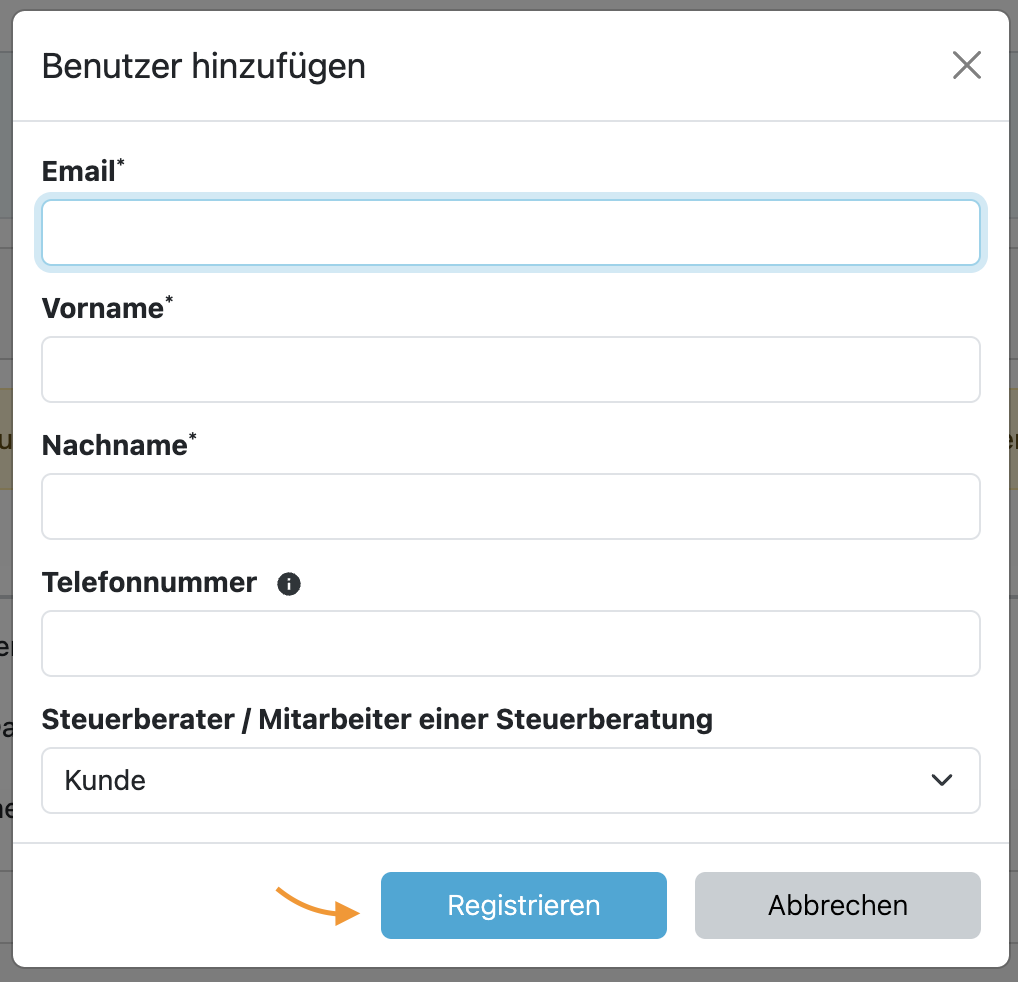Close the Benutzer hinzufügen dialog
This screenshot has height=982, width=1018.
[x=966, y=66]
